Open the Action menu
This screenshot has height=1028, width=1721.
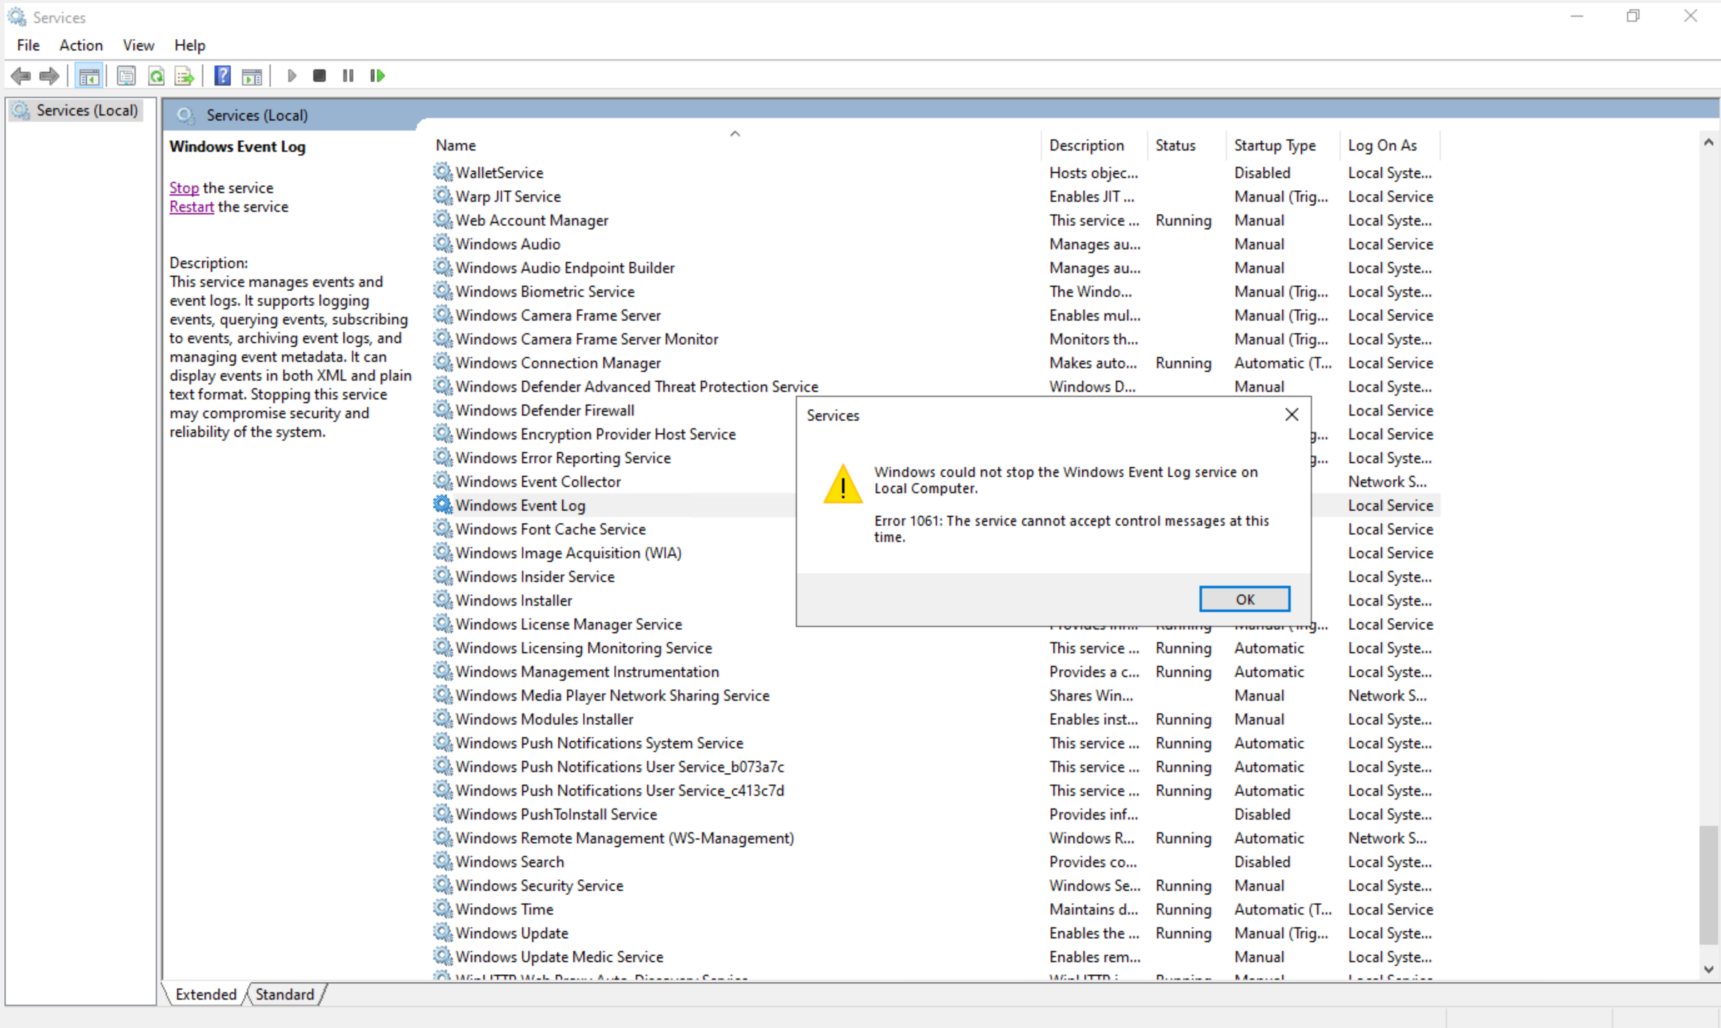81,45
